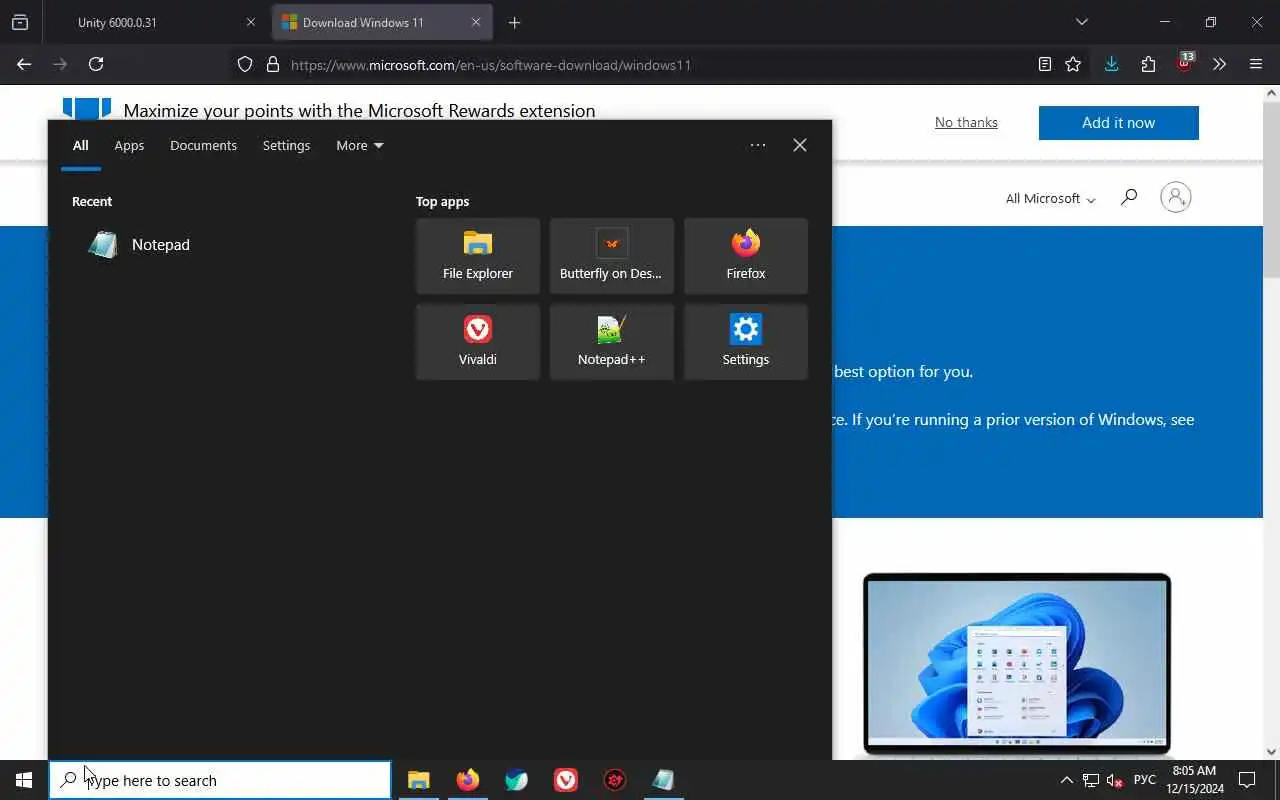Open Firefox from Top apps

tap(746, 256)
